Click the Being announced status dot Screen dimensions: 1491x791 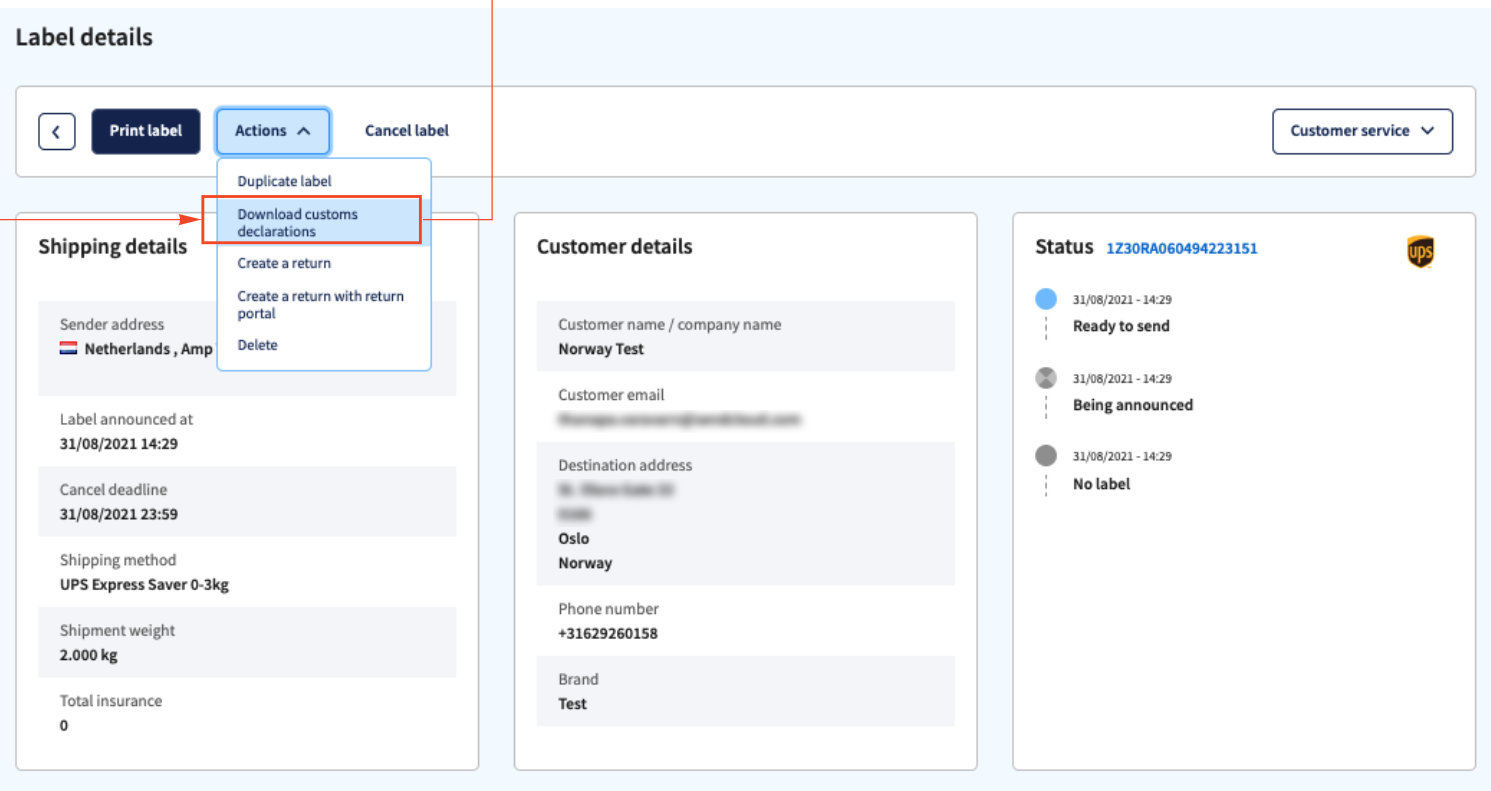(x=1046, y=378)
